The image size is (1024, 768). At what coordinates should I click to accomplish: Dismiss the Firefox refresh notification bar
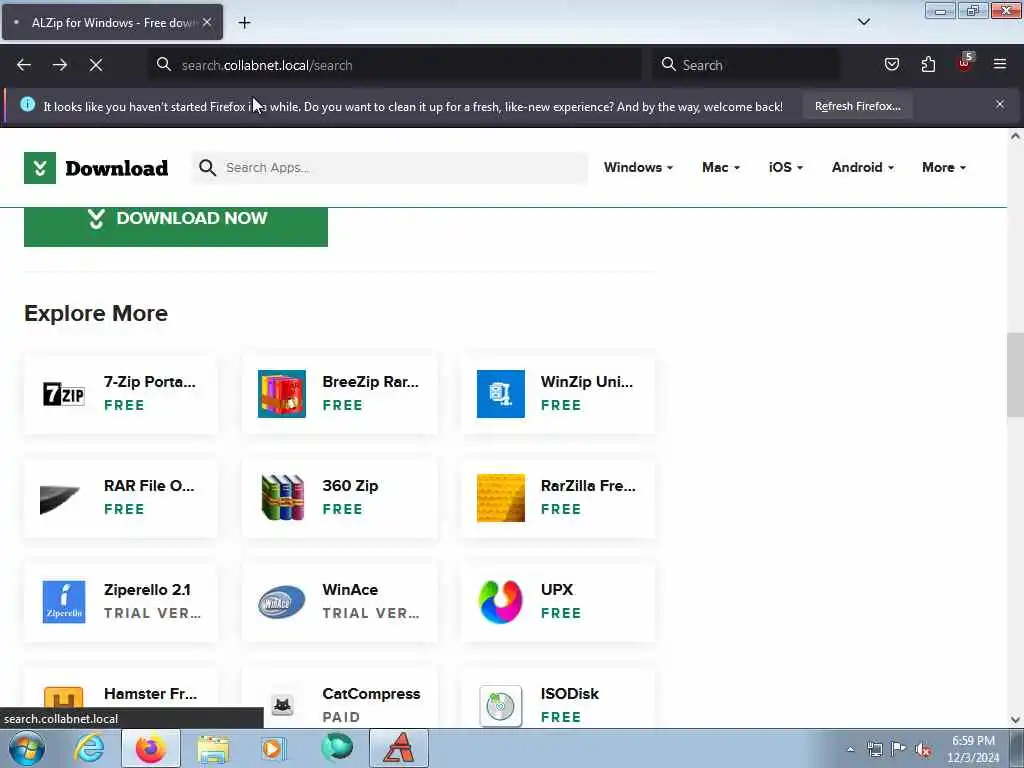(x=1000, y=104)
